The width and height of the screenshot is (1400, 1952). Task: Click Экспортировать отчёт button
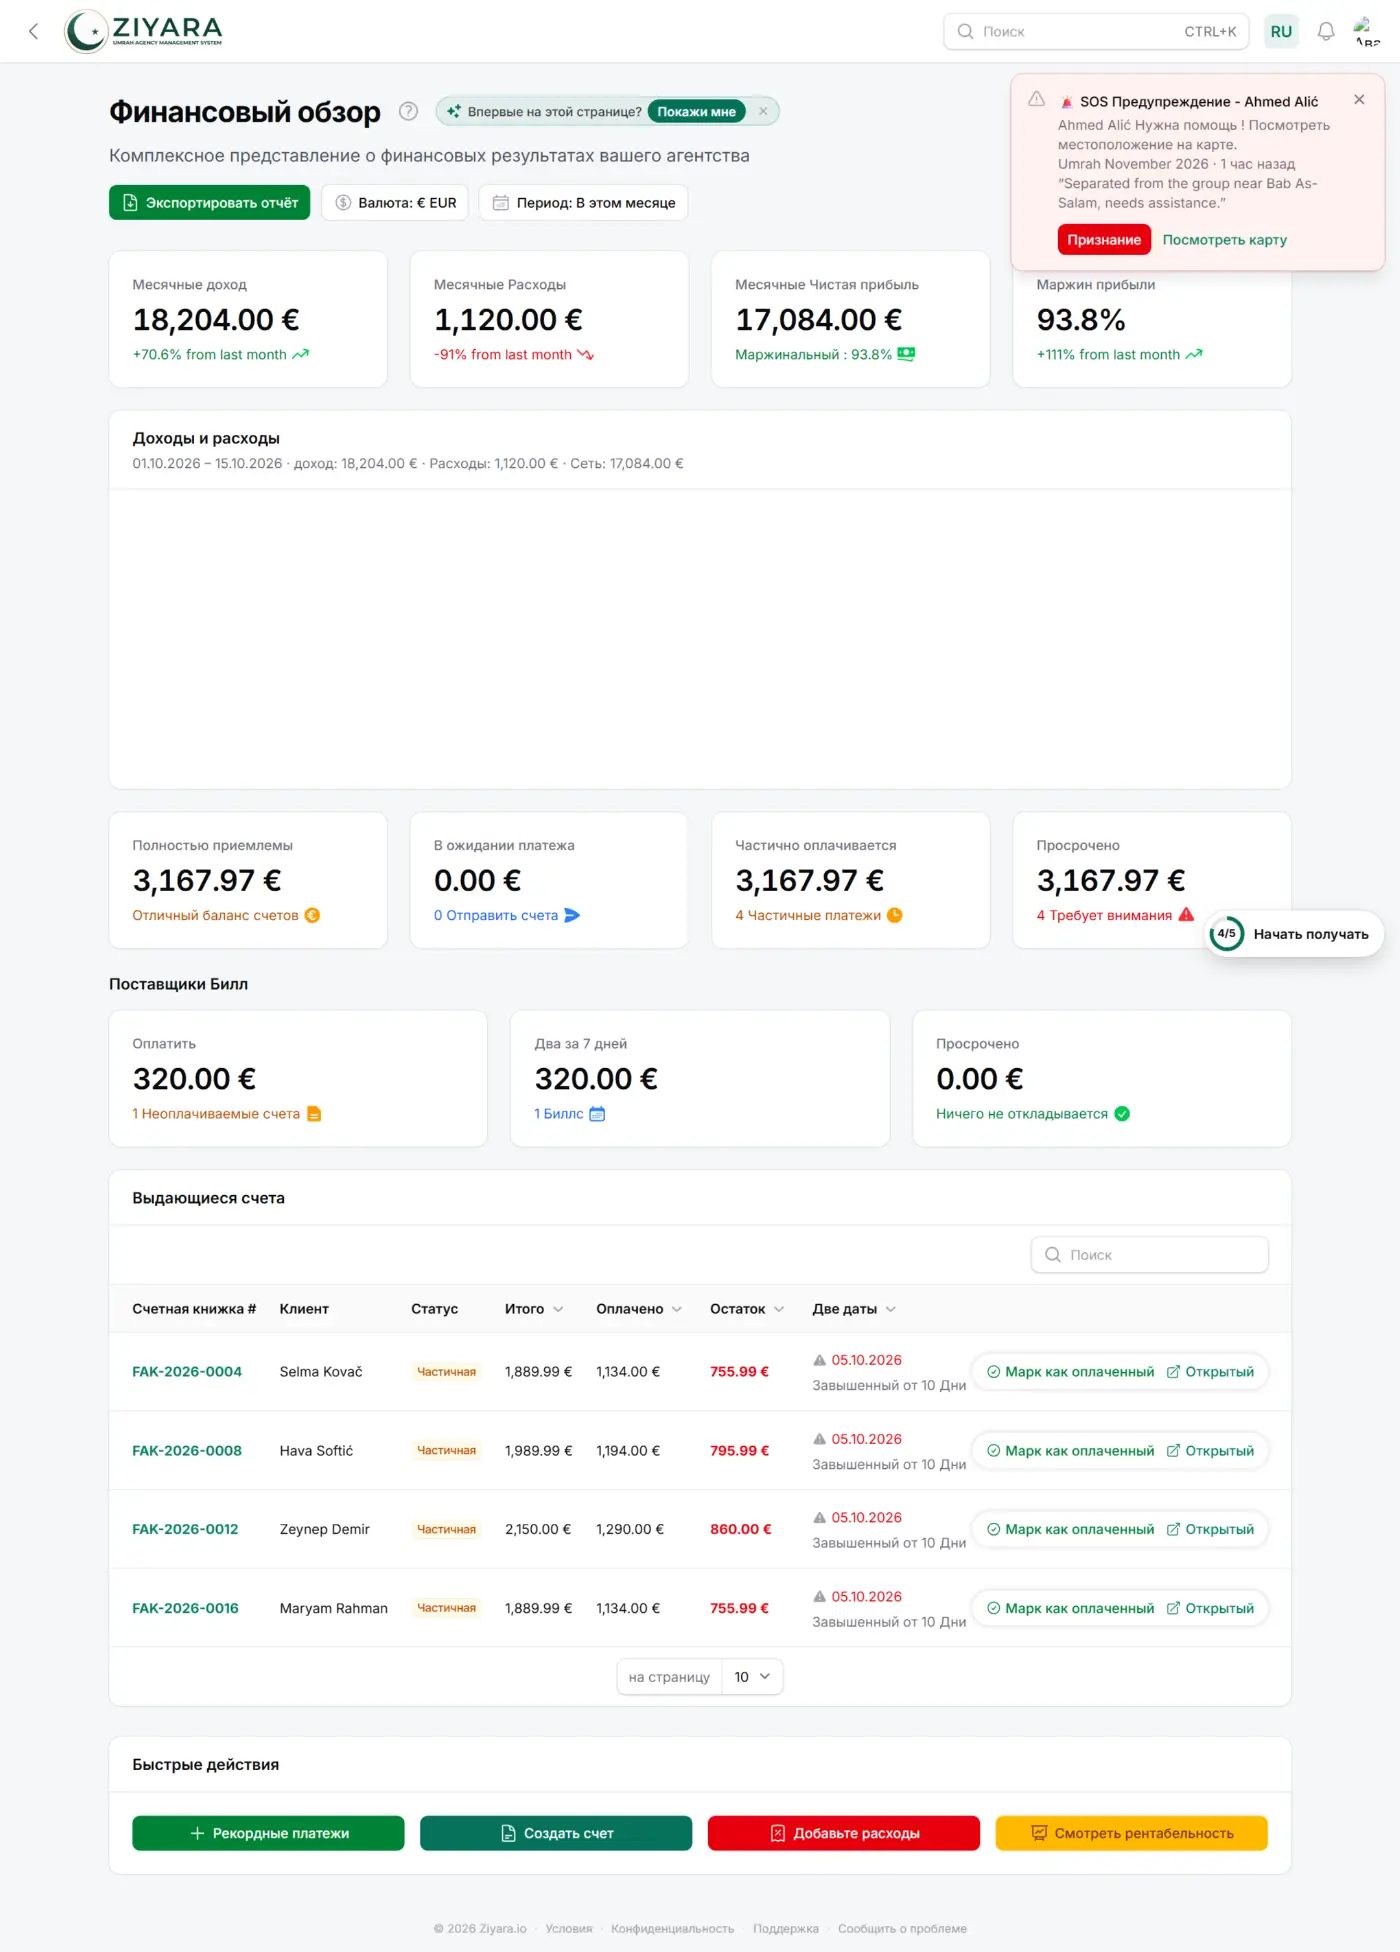(210, 202)
